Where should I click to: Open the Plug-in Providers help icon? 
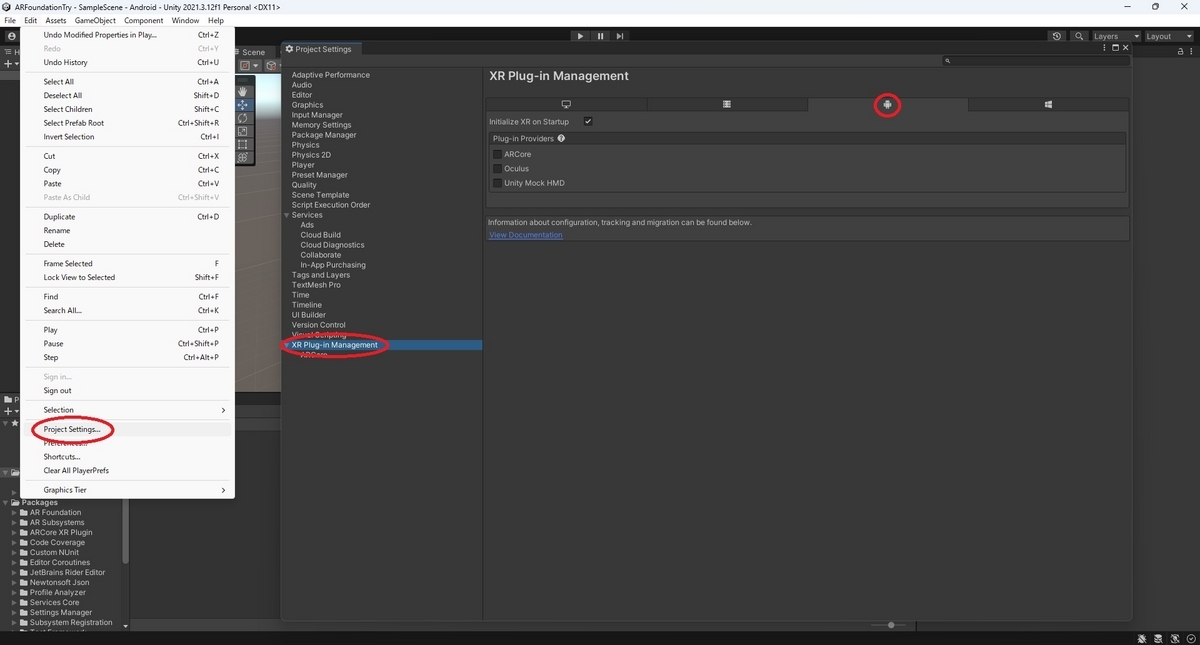tap(561, 138)
